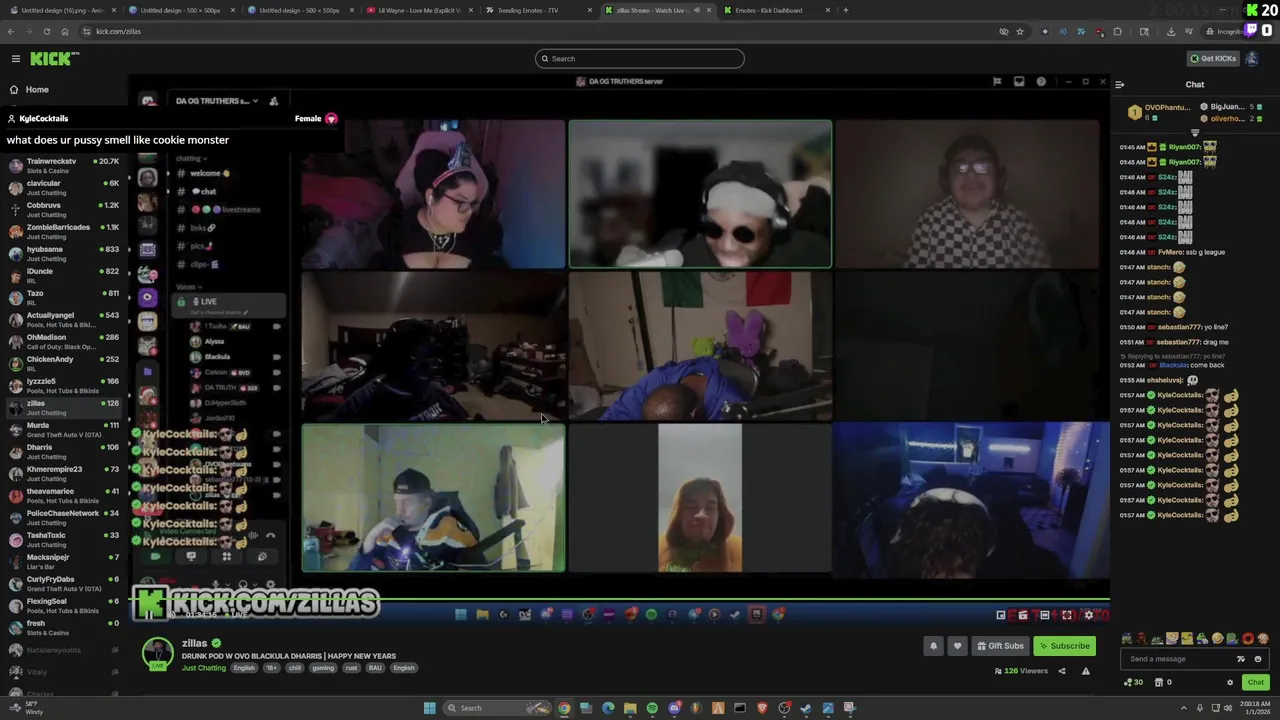Image resolution: width=1280 pixels, height=720 pixels.
Task: Bookmark this page with the star icon
Action: (1020, 31)
